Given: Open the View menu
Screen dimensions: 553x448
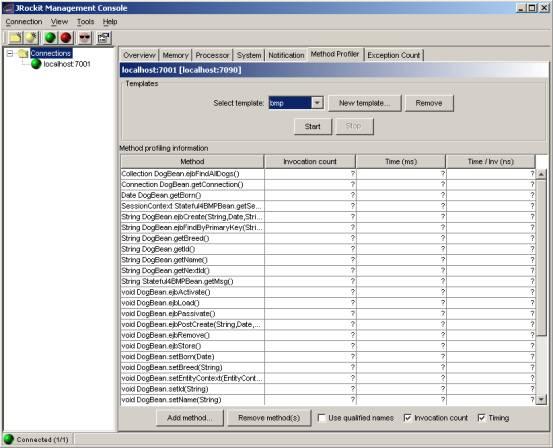Looking at the screenshot, I should (x=59, y=22).
